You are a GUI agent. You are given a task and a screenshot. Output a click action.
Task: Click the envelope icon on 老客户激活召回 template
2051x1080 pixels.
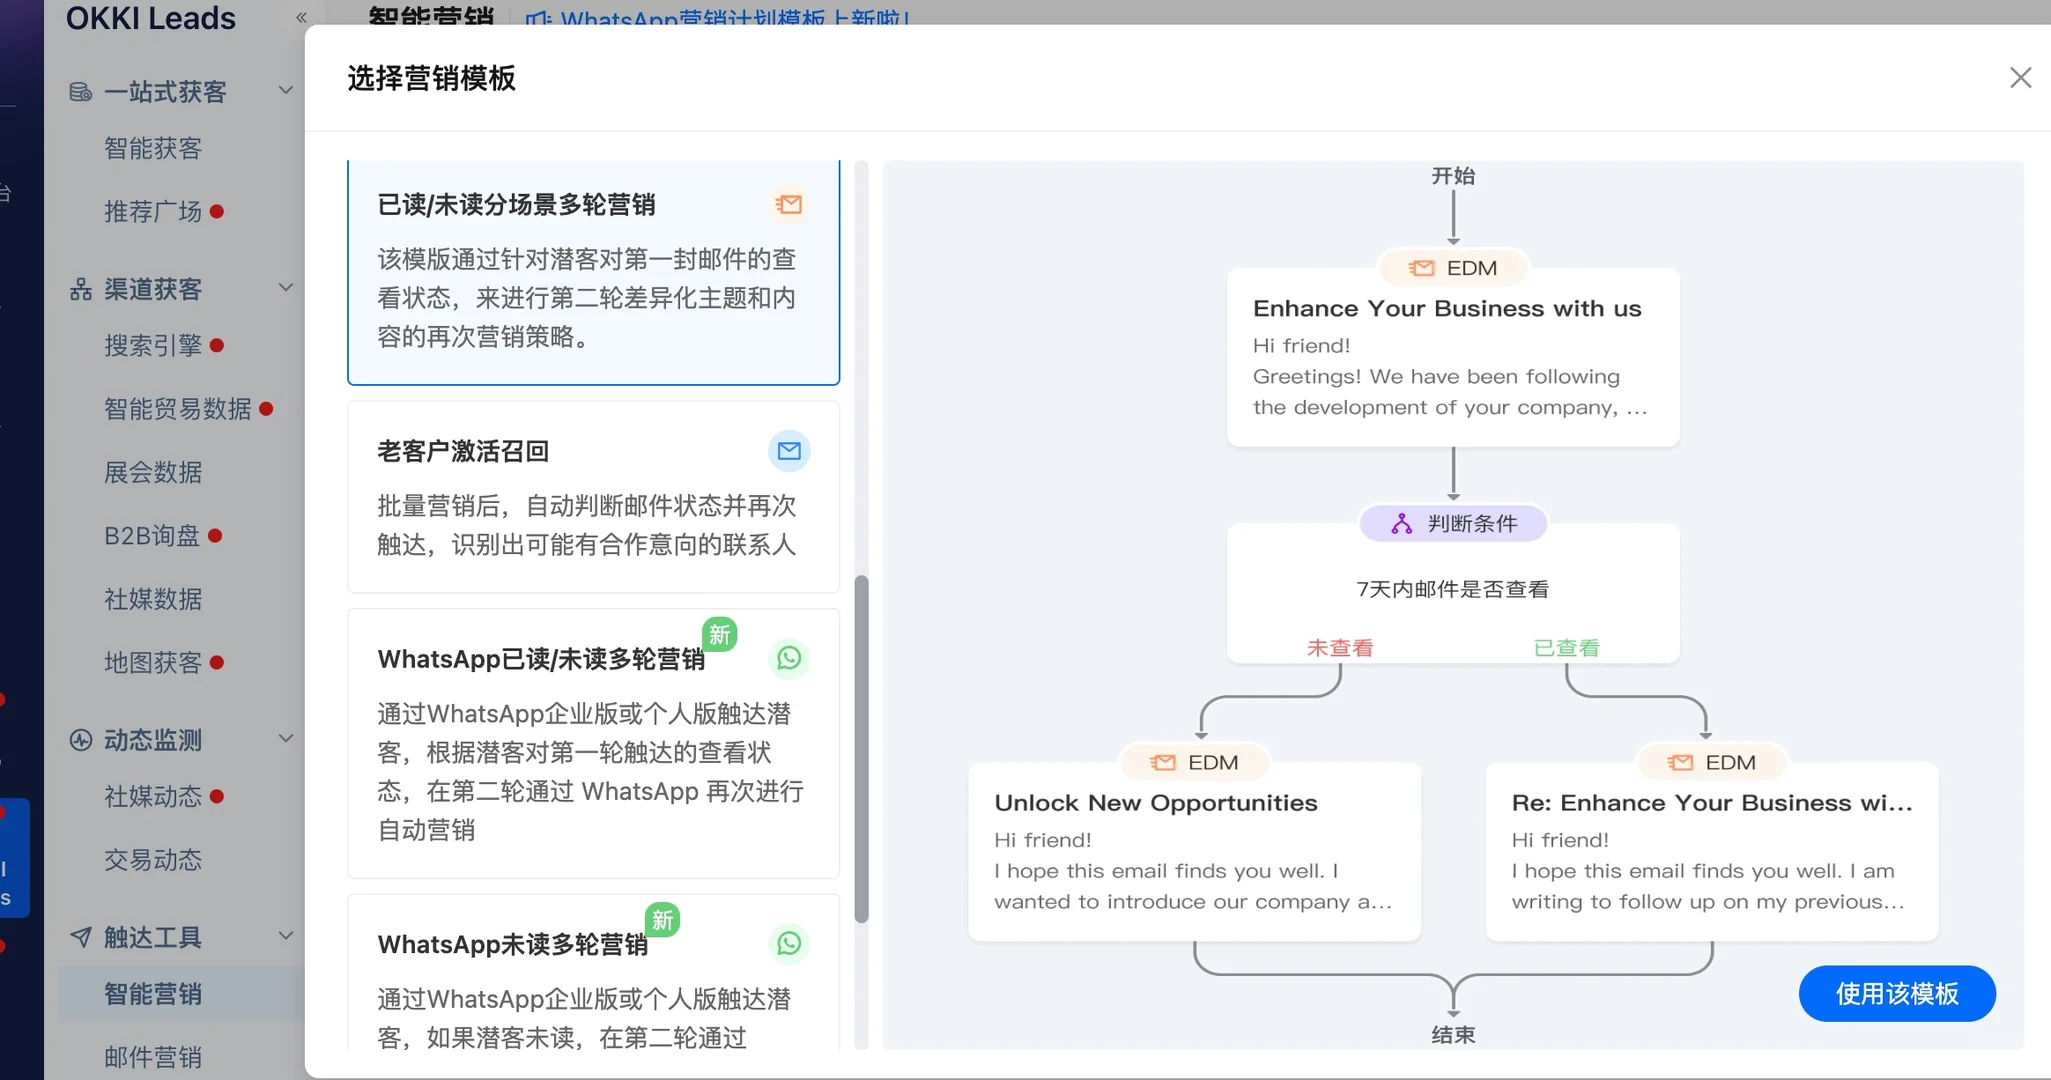789,451
